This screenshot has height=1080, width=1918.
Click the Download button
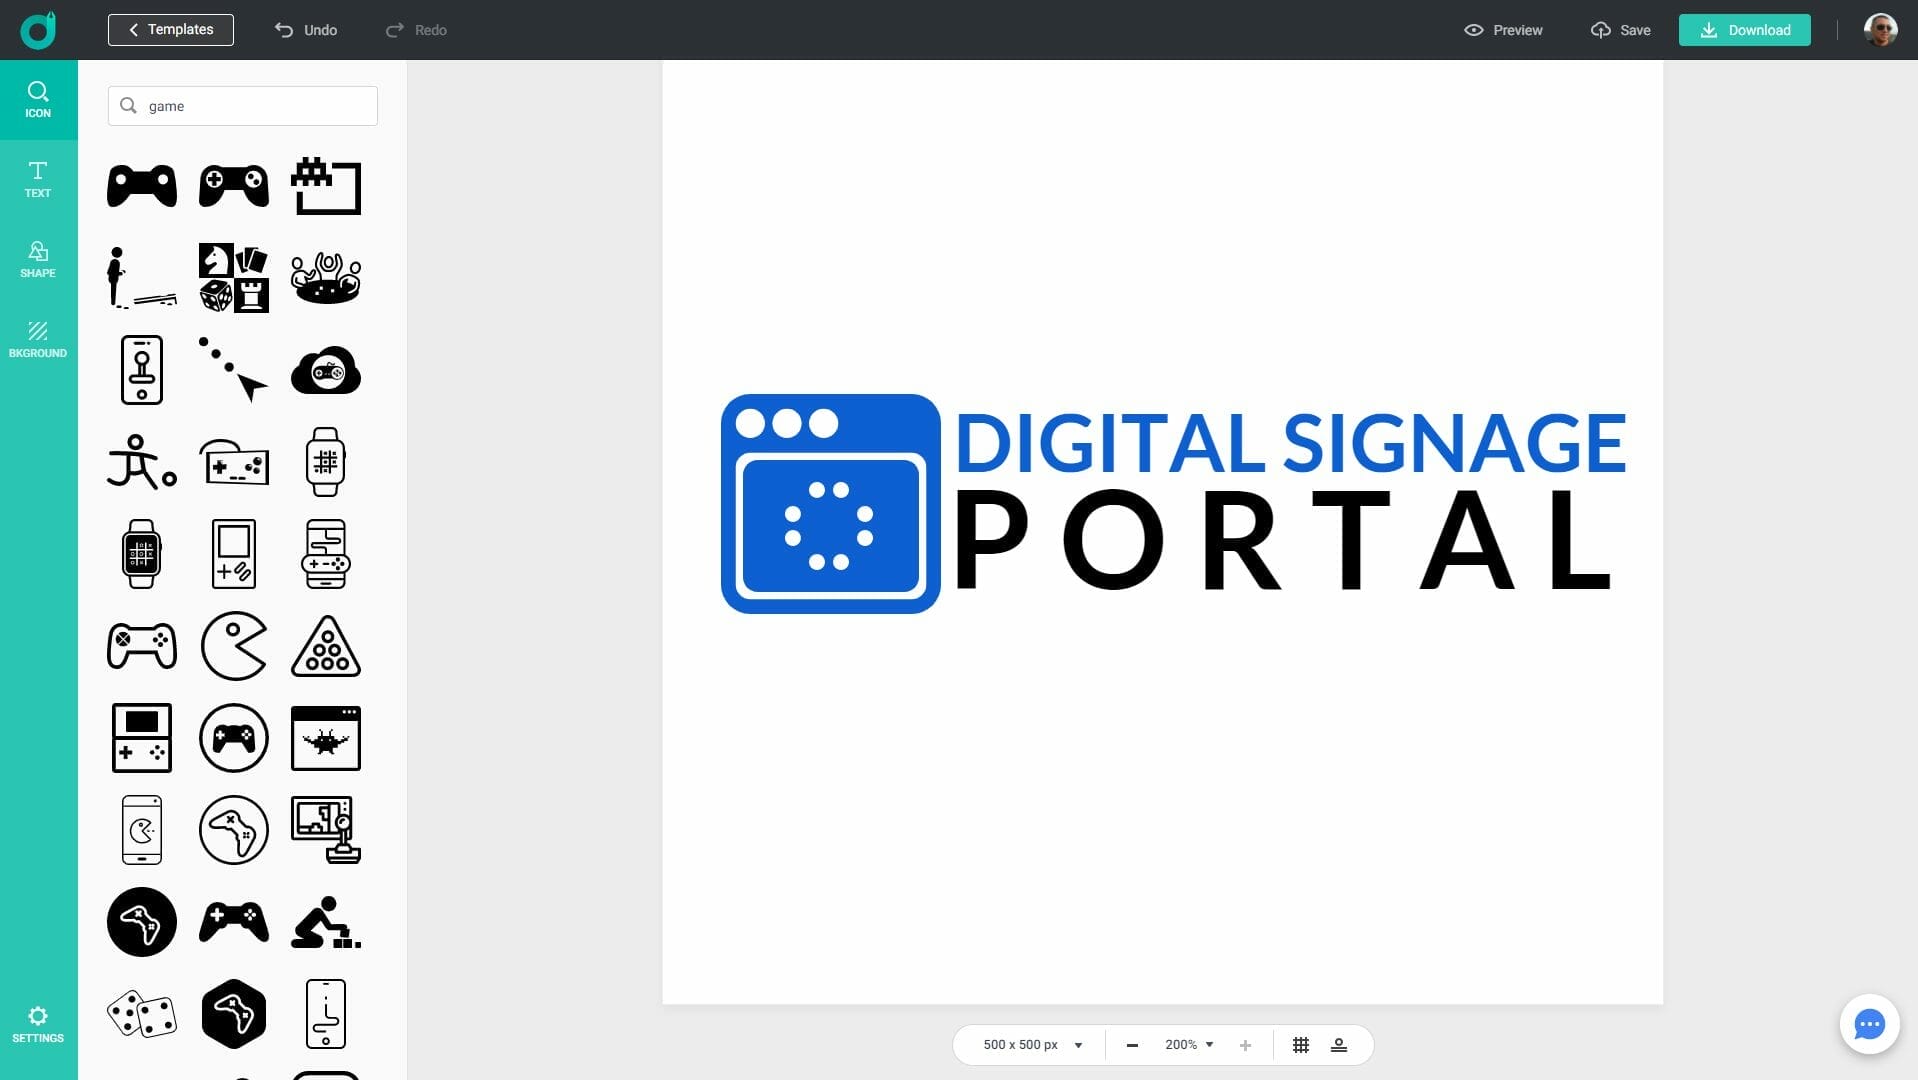coord(1744,30)
